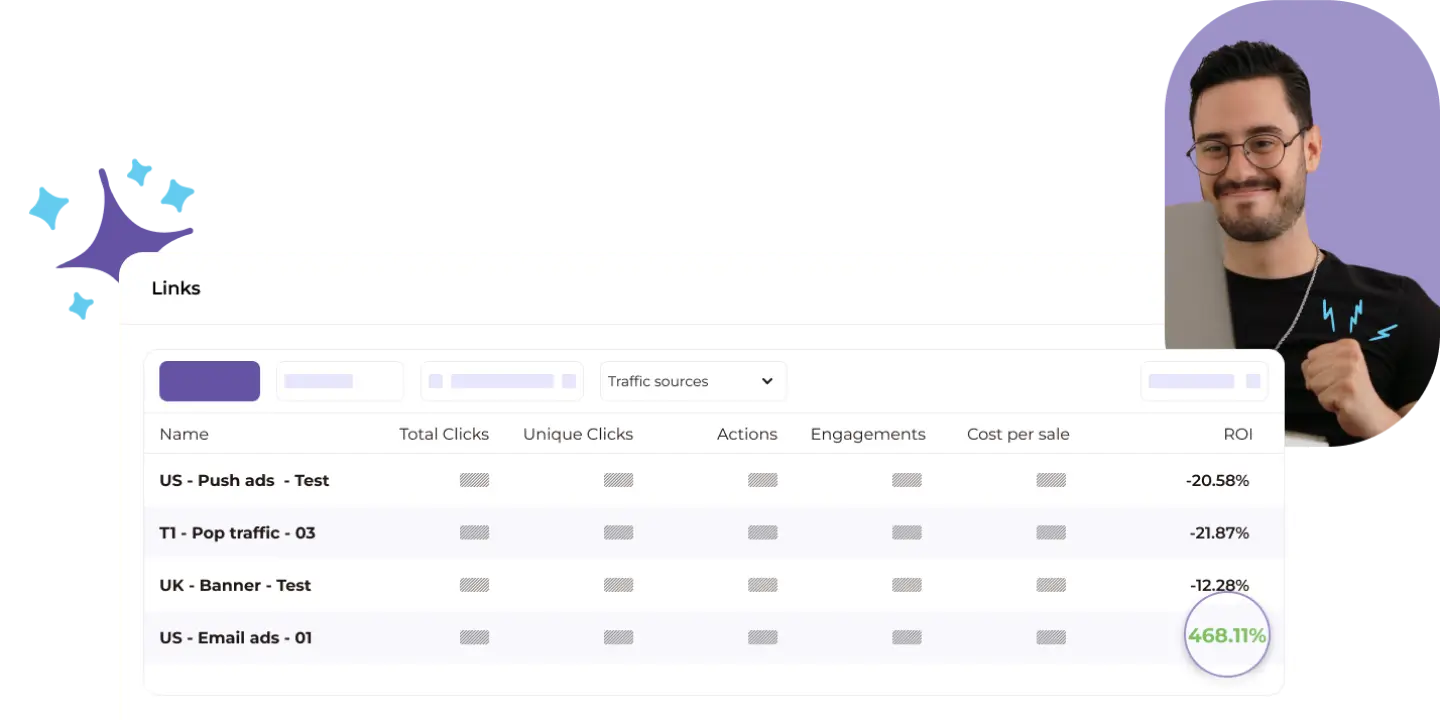Screen dimensions: 1440x720
Task: Click the Actions column header
Action: pyautogui.click(x=746, y=434)
